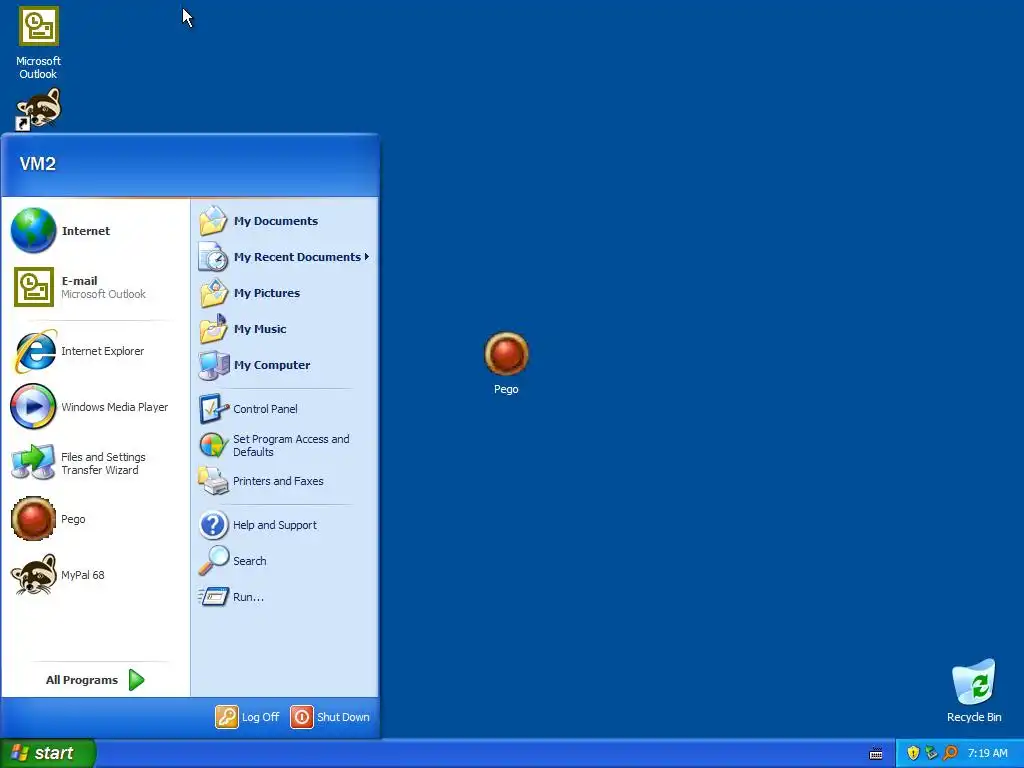Viewport: 1024px width, 768px height.
Task: Click the magnifier icon in system tray
Action: pyautogui.click(x=950, y=753)
